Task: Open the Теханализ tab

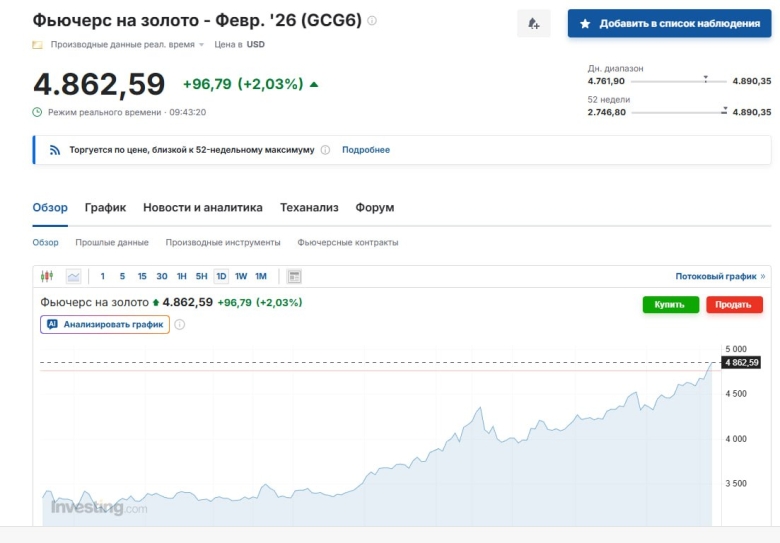Action: (x=309, y=207)
